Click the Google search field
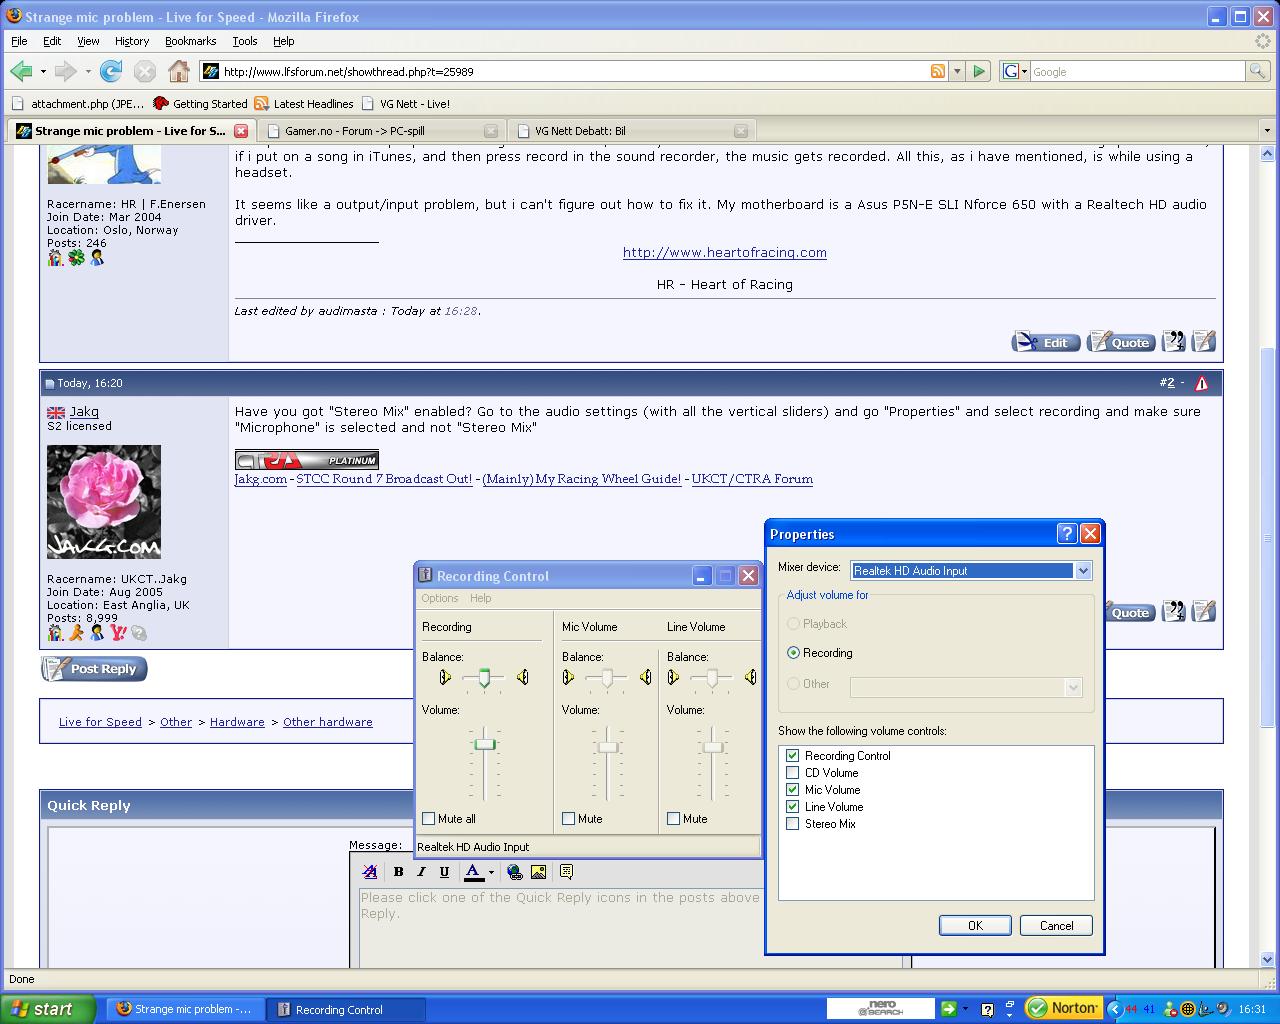This screenshot has width=1280, height=1024. [x=1137, y=72]
